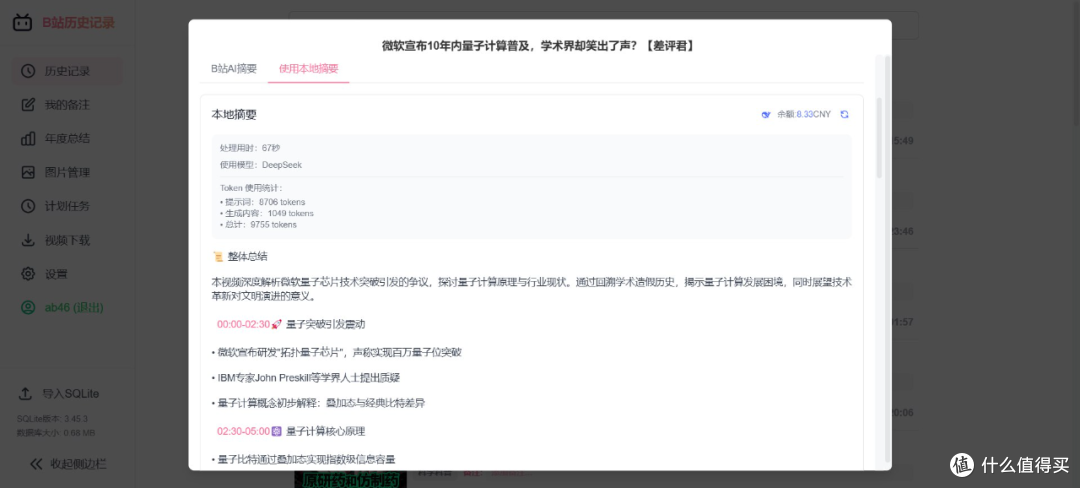This screenshot has width=1080, height=488.
Task: Click the user avatar icon beside ab46
Action: pyautogui.click(x=28, y=308)
